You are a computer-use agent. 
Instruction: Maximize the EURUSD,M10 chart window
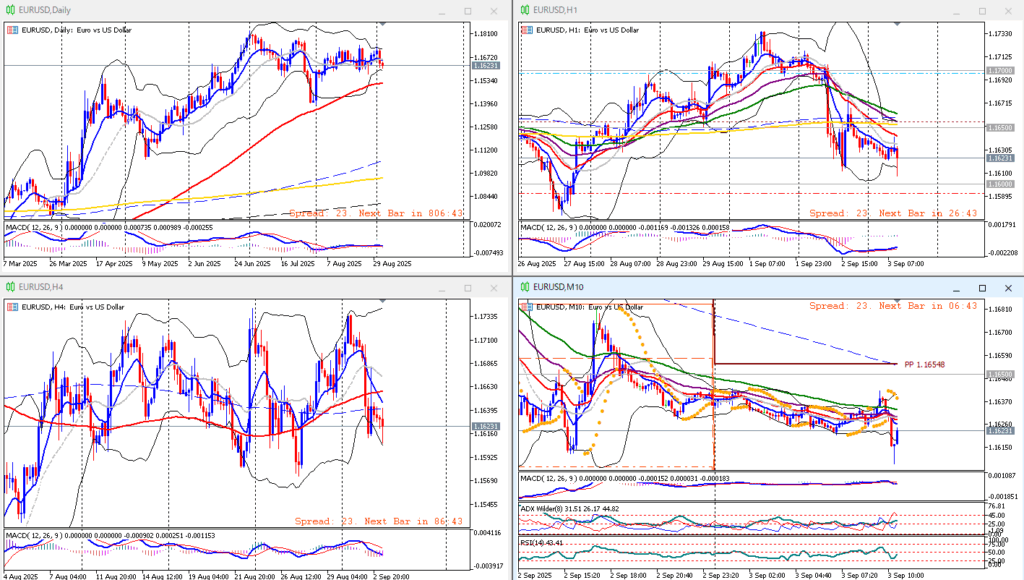point(982,288)
